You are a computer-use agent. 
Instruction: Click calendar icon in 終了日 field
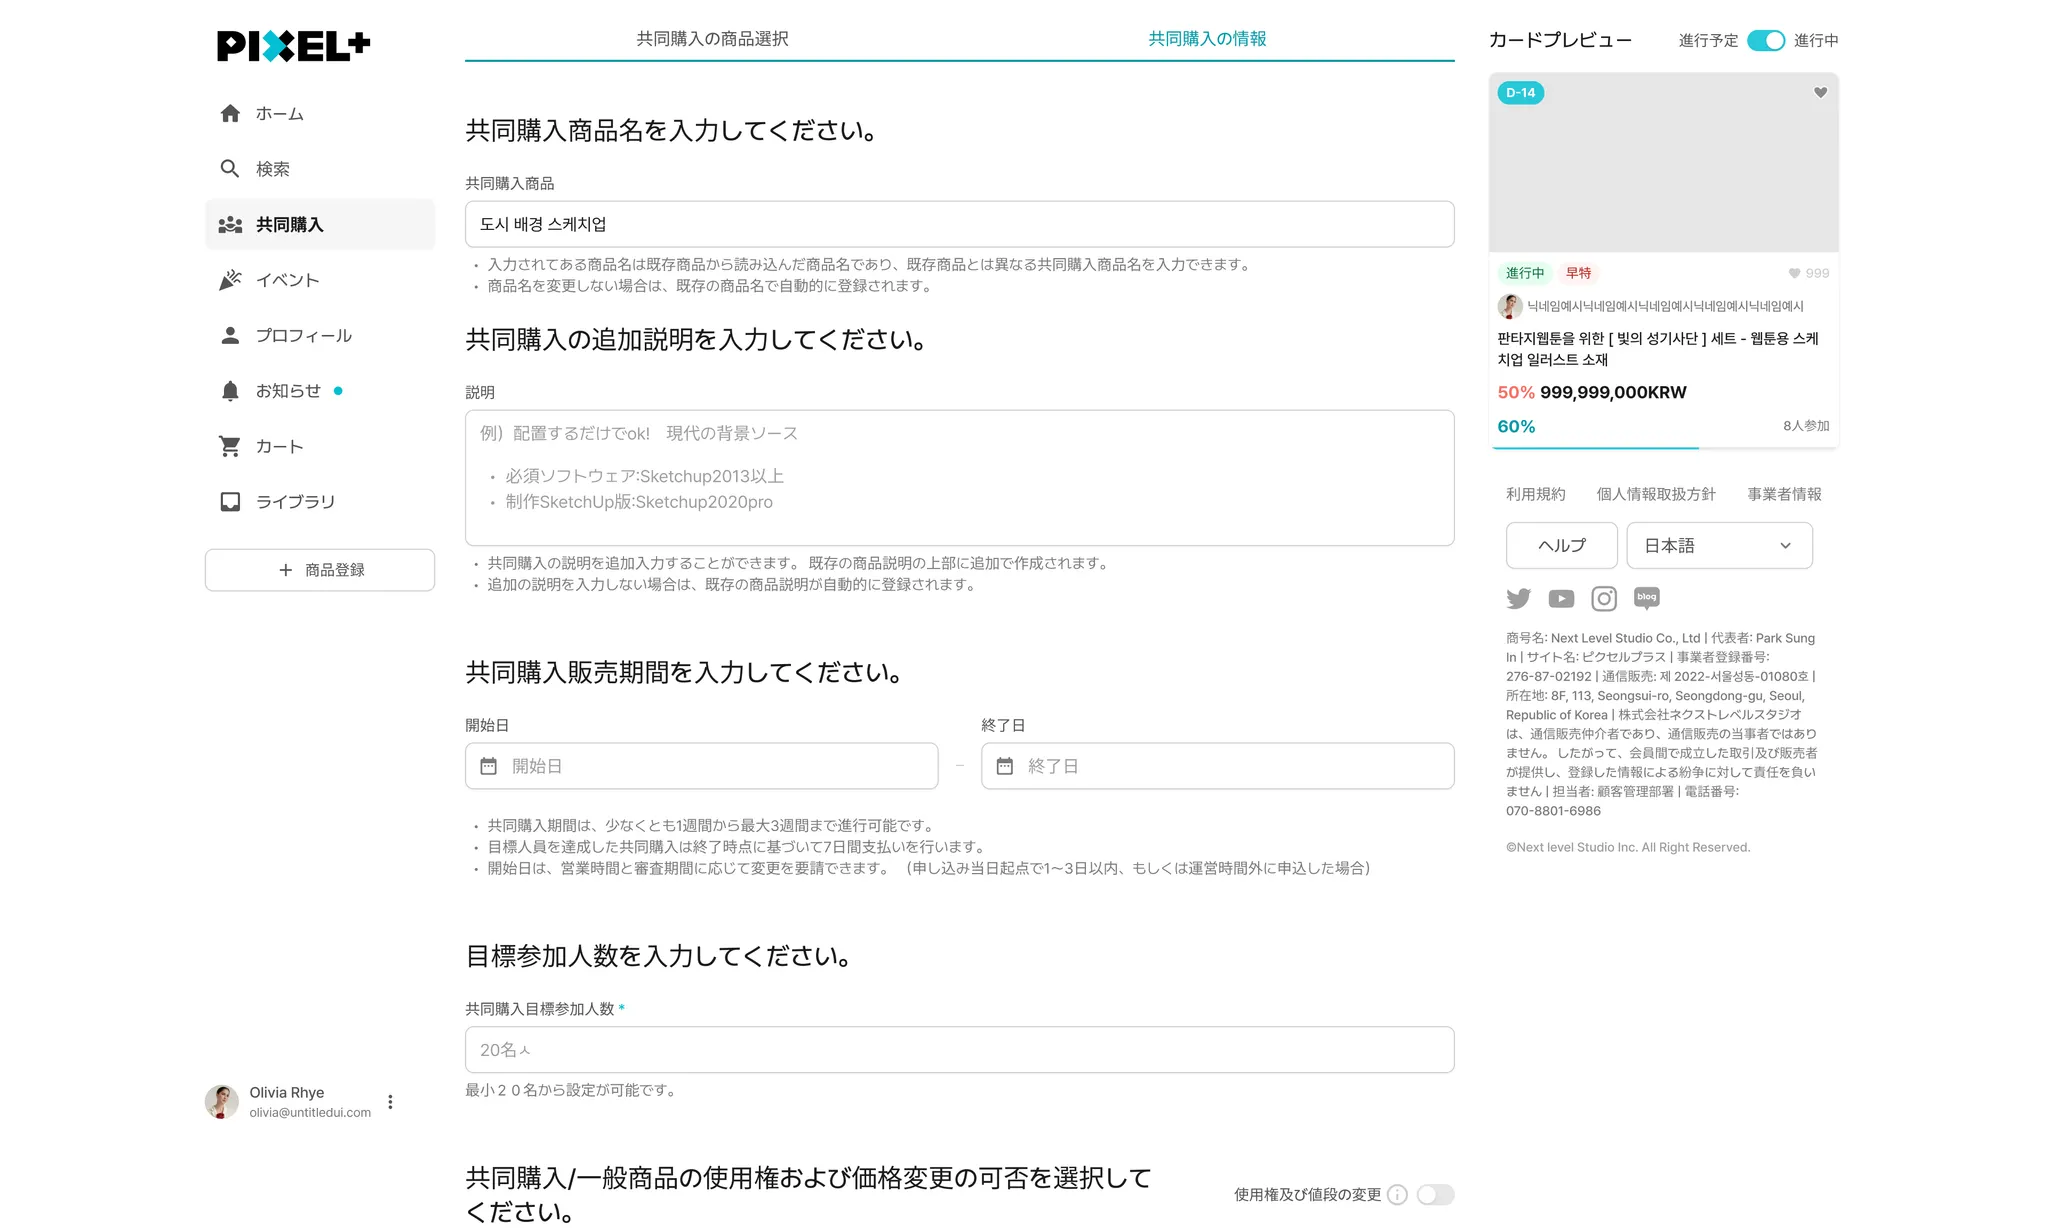[x=1005, y=766]
